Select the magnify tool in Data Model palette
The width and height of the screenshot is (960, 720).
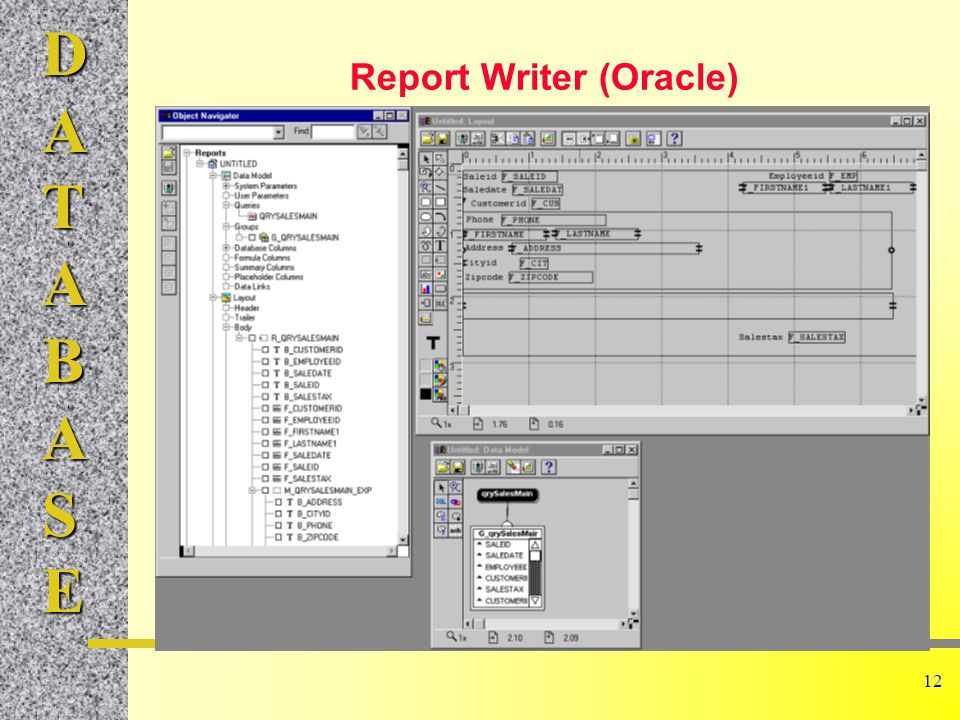455,487
